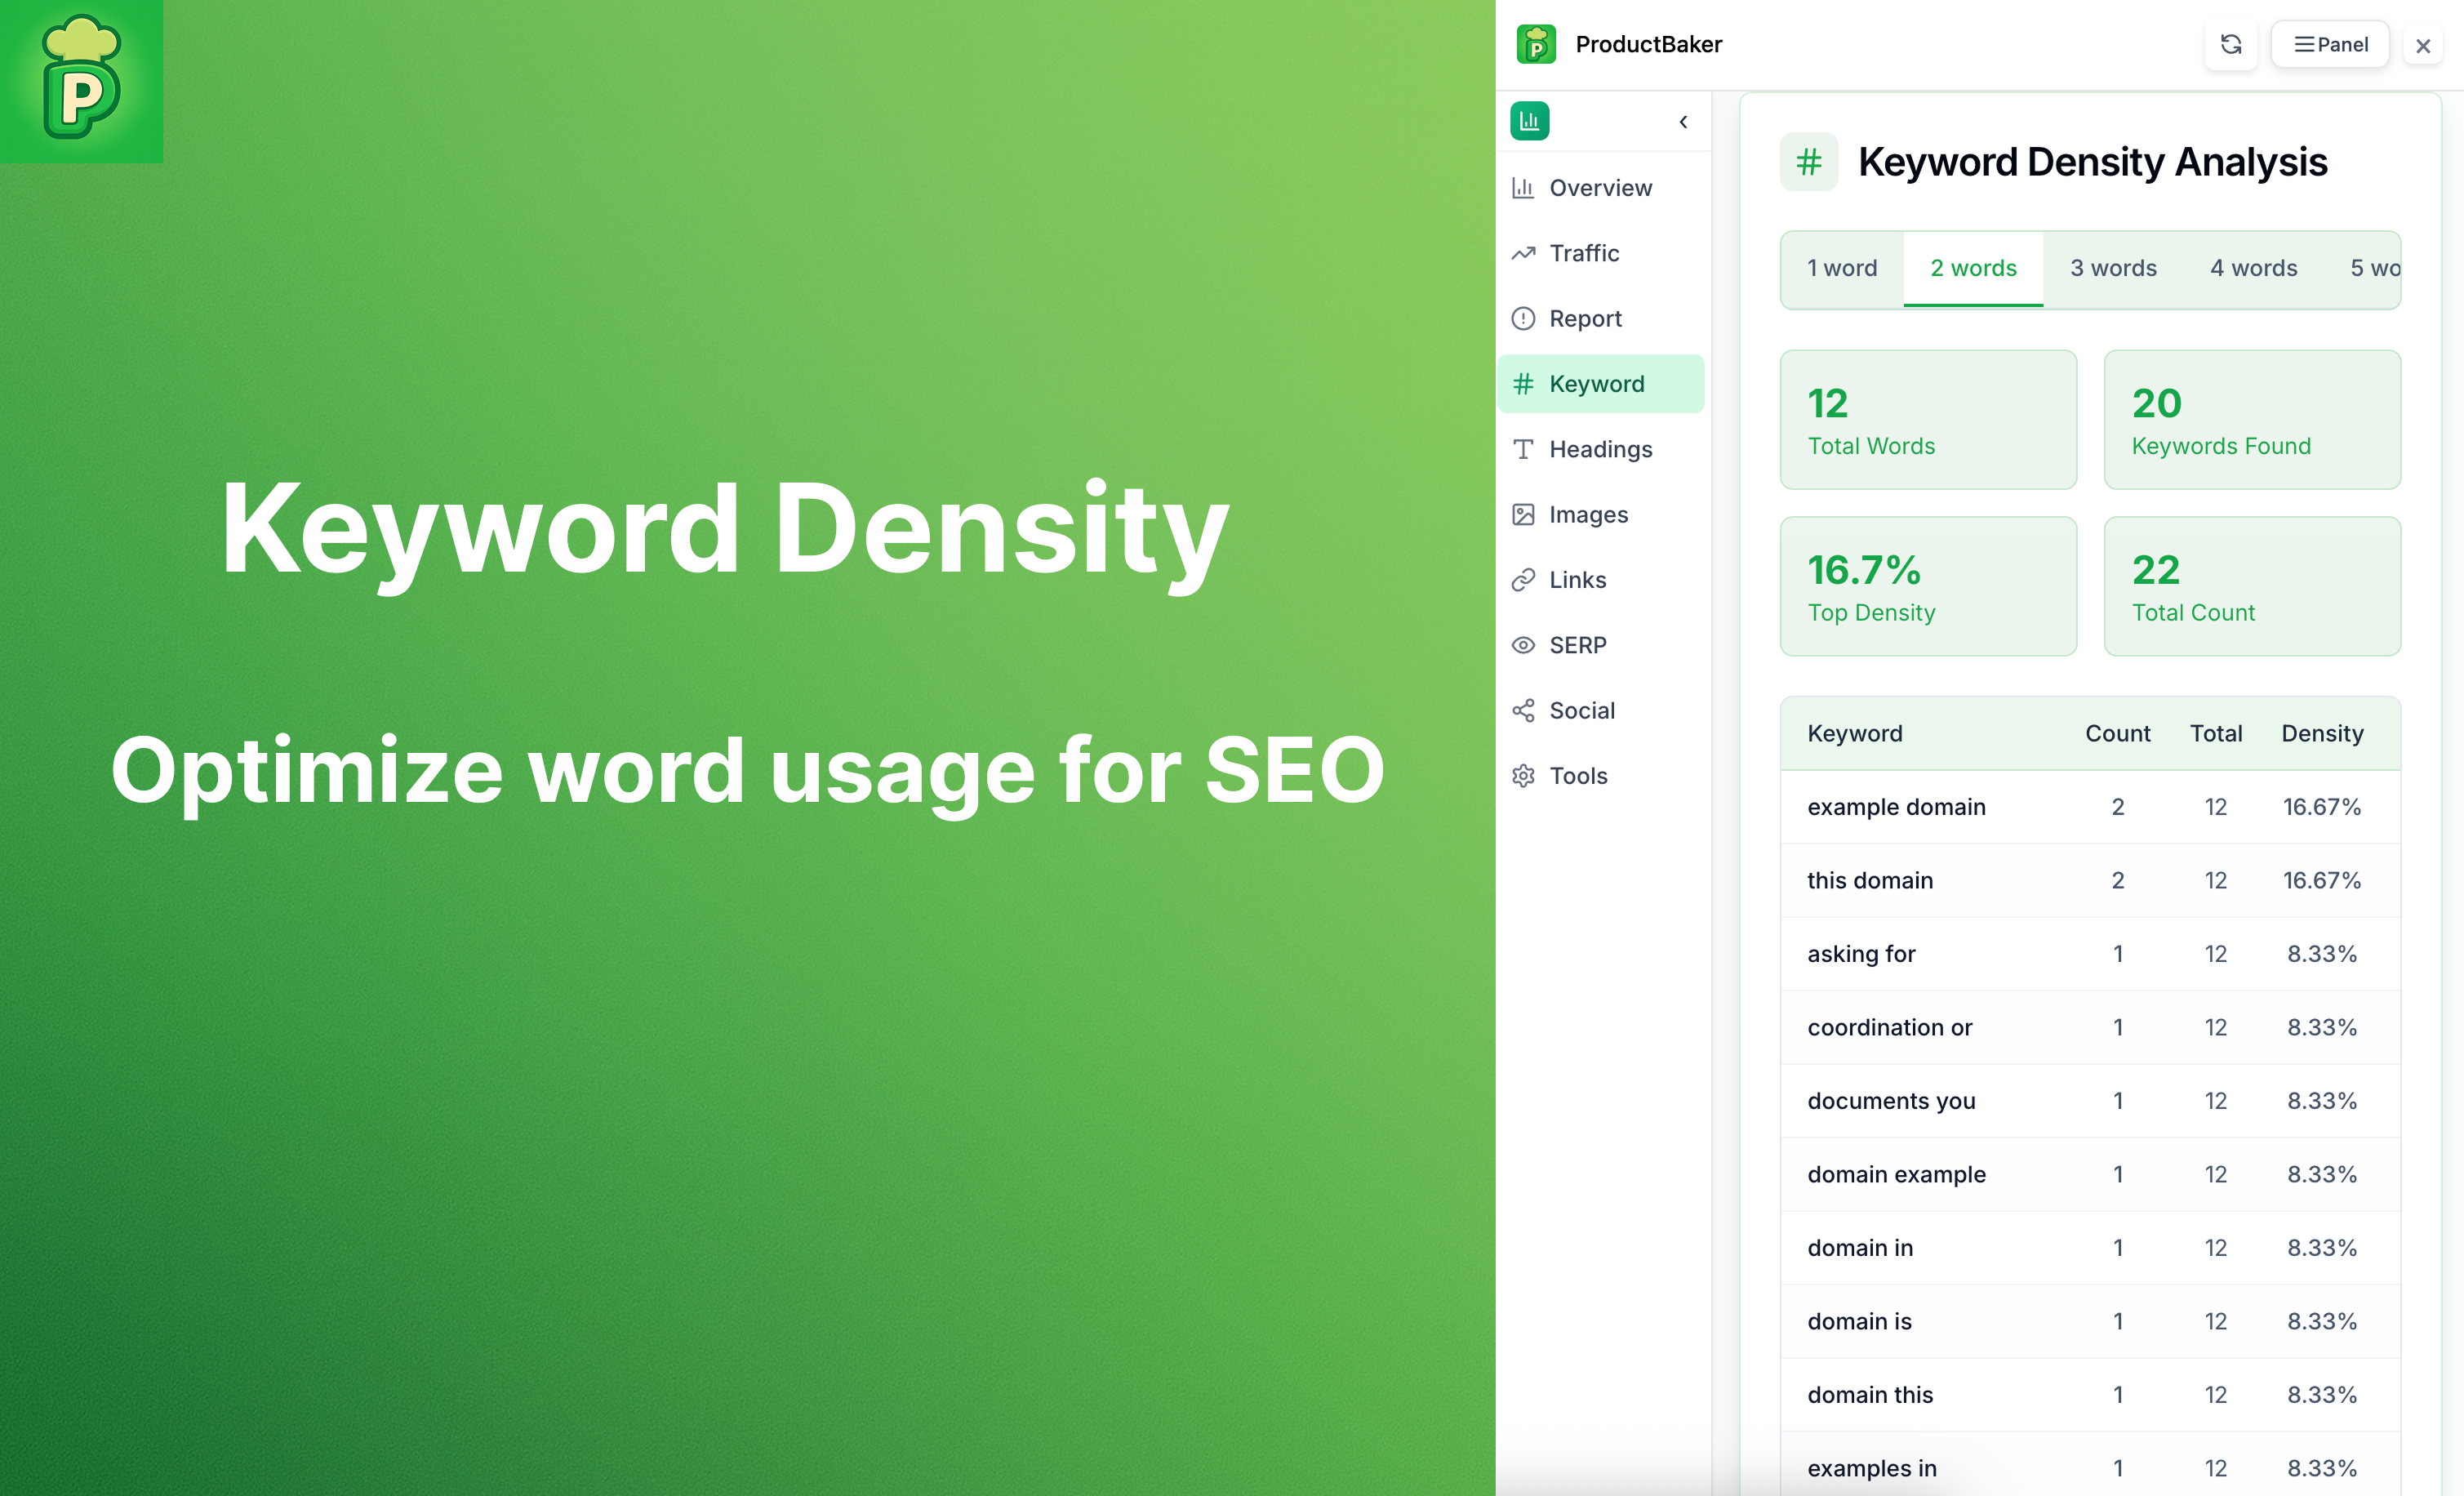The image size is (2464, 1496).
Task: Select the 'asking for' keyword row
Action: pyautogui.click(x=2090, y=954)
